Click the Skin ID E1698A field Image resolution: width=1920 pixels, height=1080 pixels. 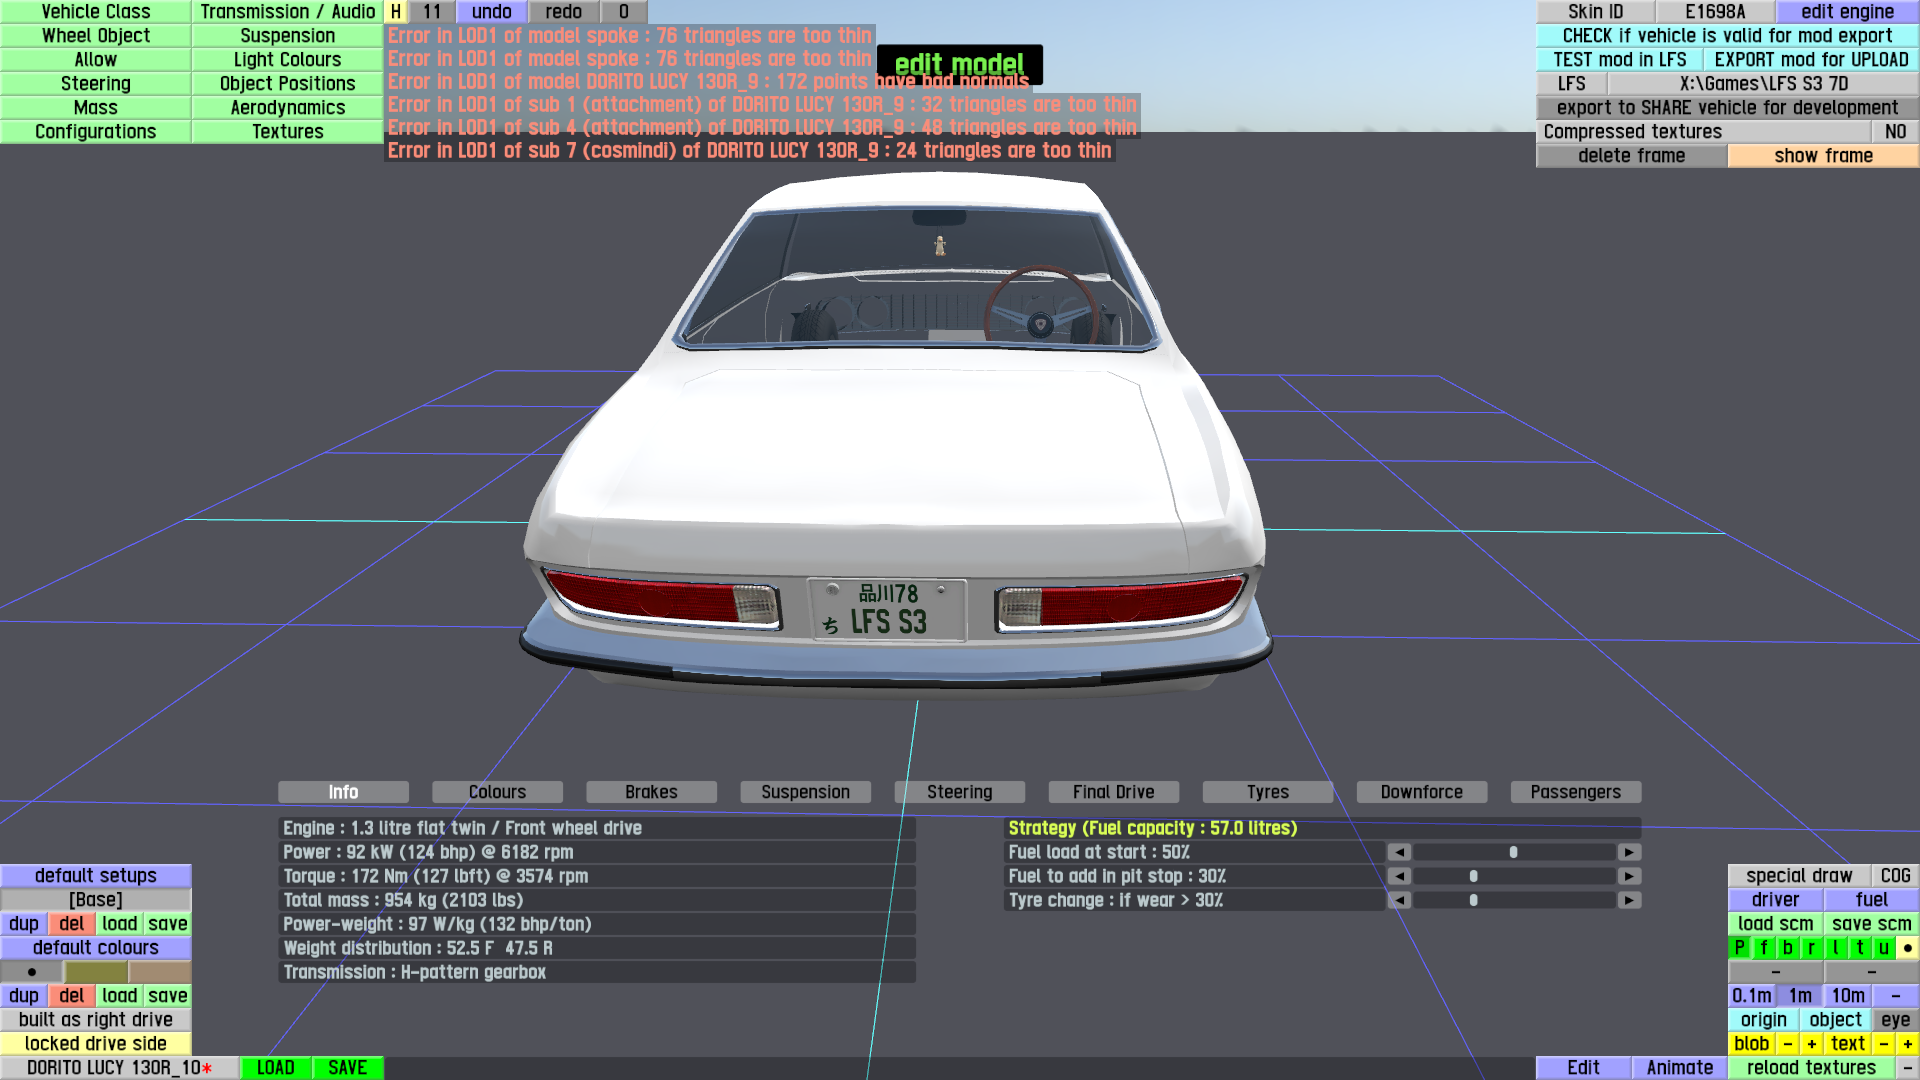1715,12
